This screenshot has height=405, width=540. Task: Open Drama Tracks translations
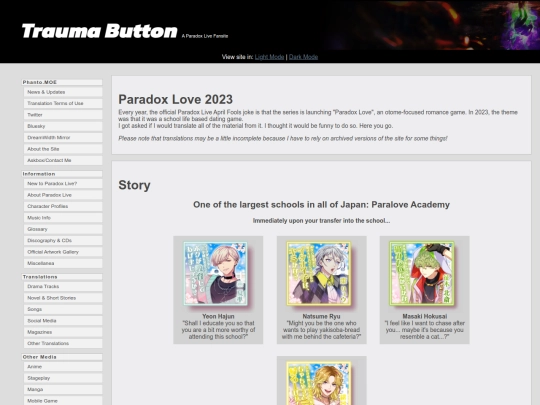coord(63,287)
